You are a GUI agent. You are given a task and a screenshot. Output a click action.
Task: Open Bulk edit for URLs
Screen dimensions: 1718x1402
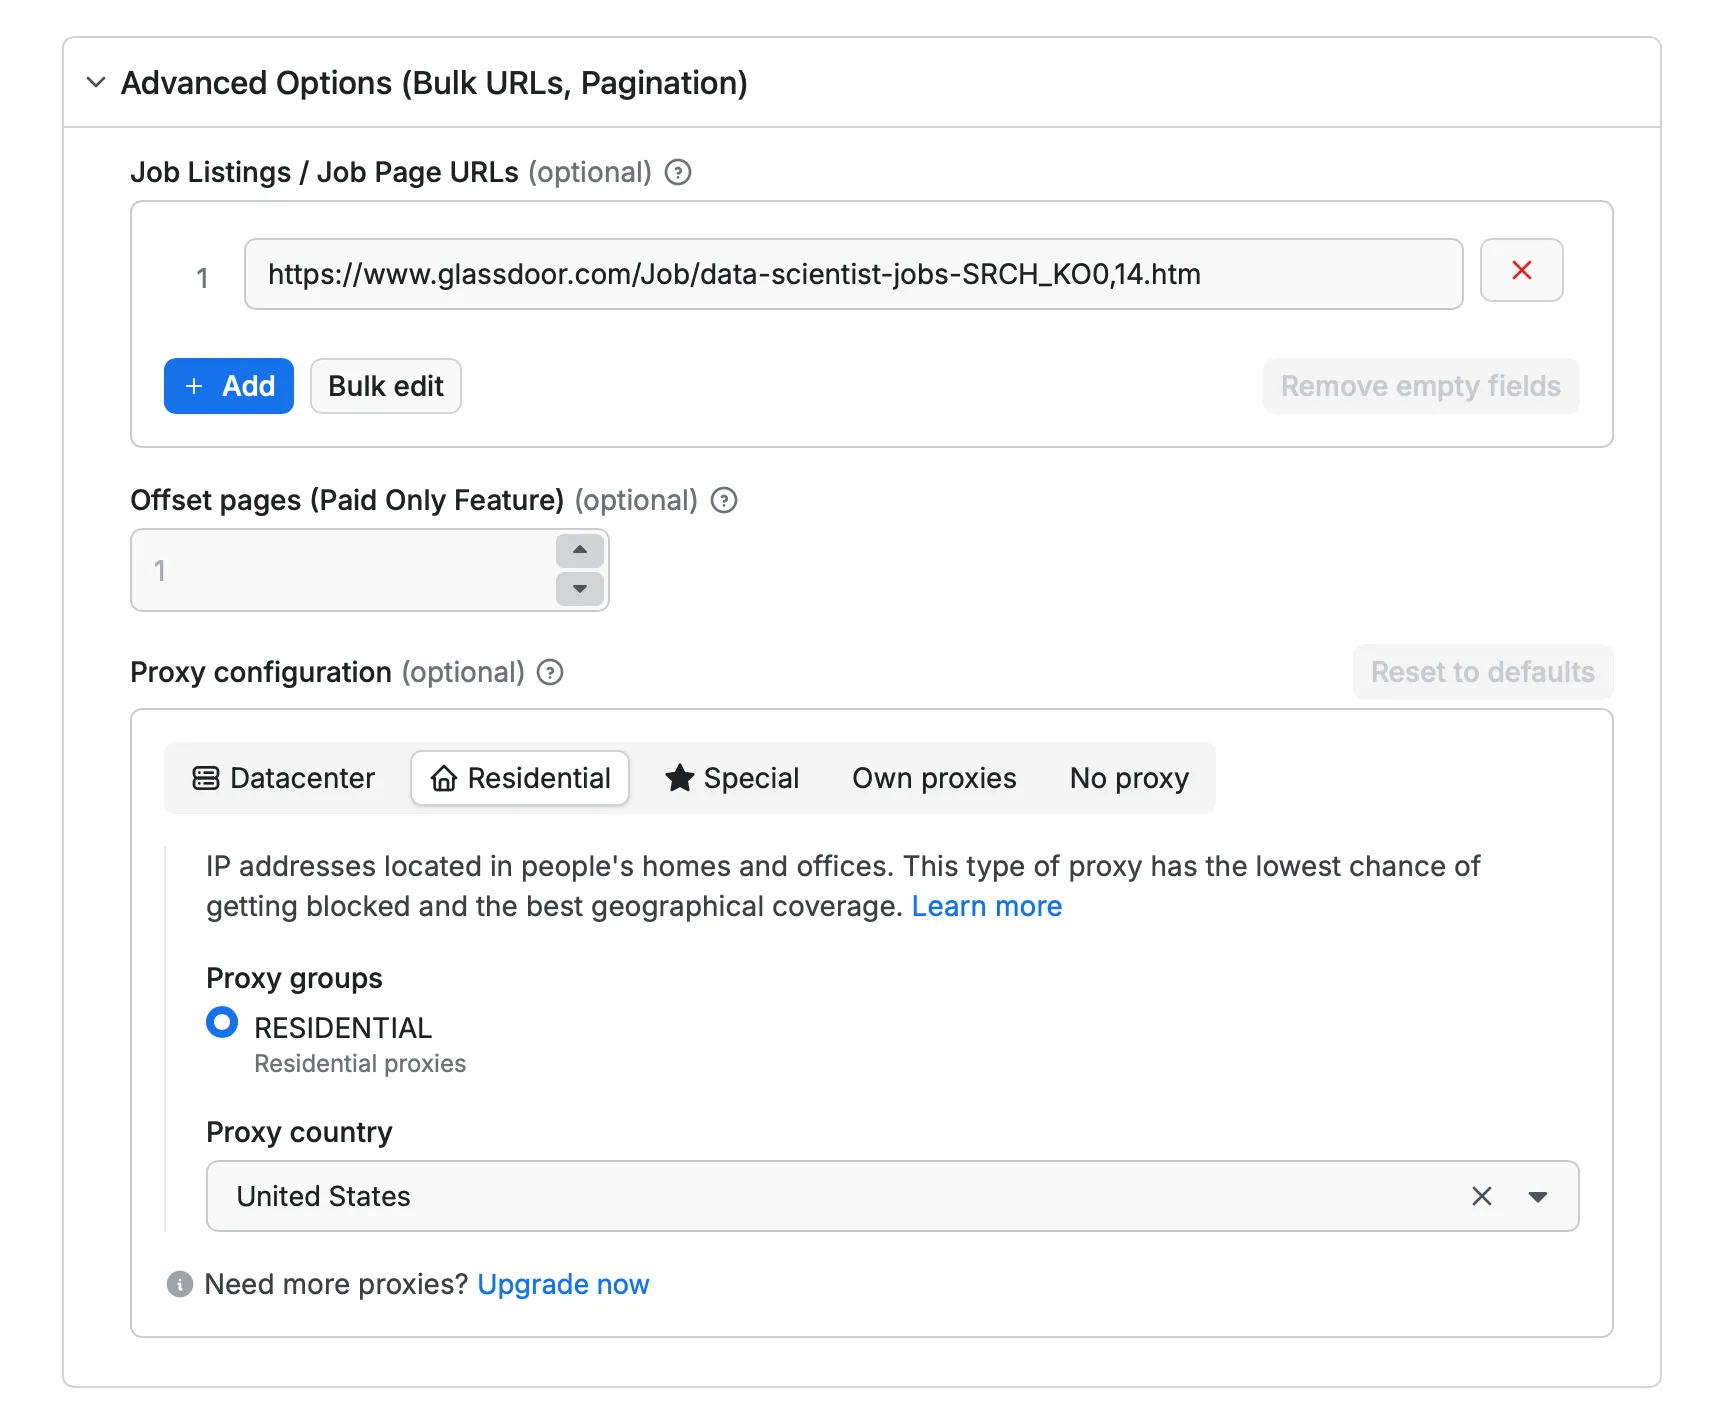click(385, 386)
